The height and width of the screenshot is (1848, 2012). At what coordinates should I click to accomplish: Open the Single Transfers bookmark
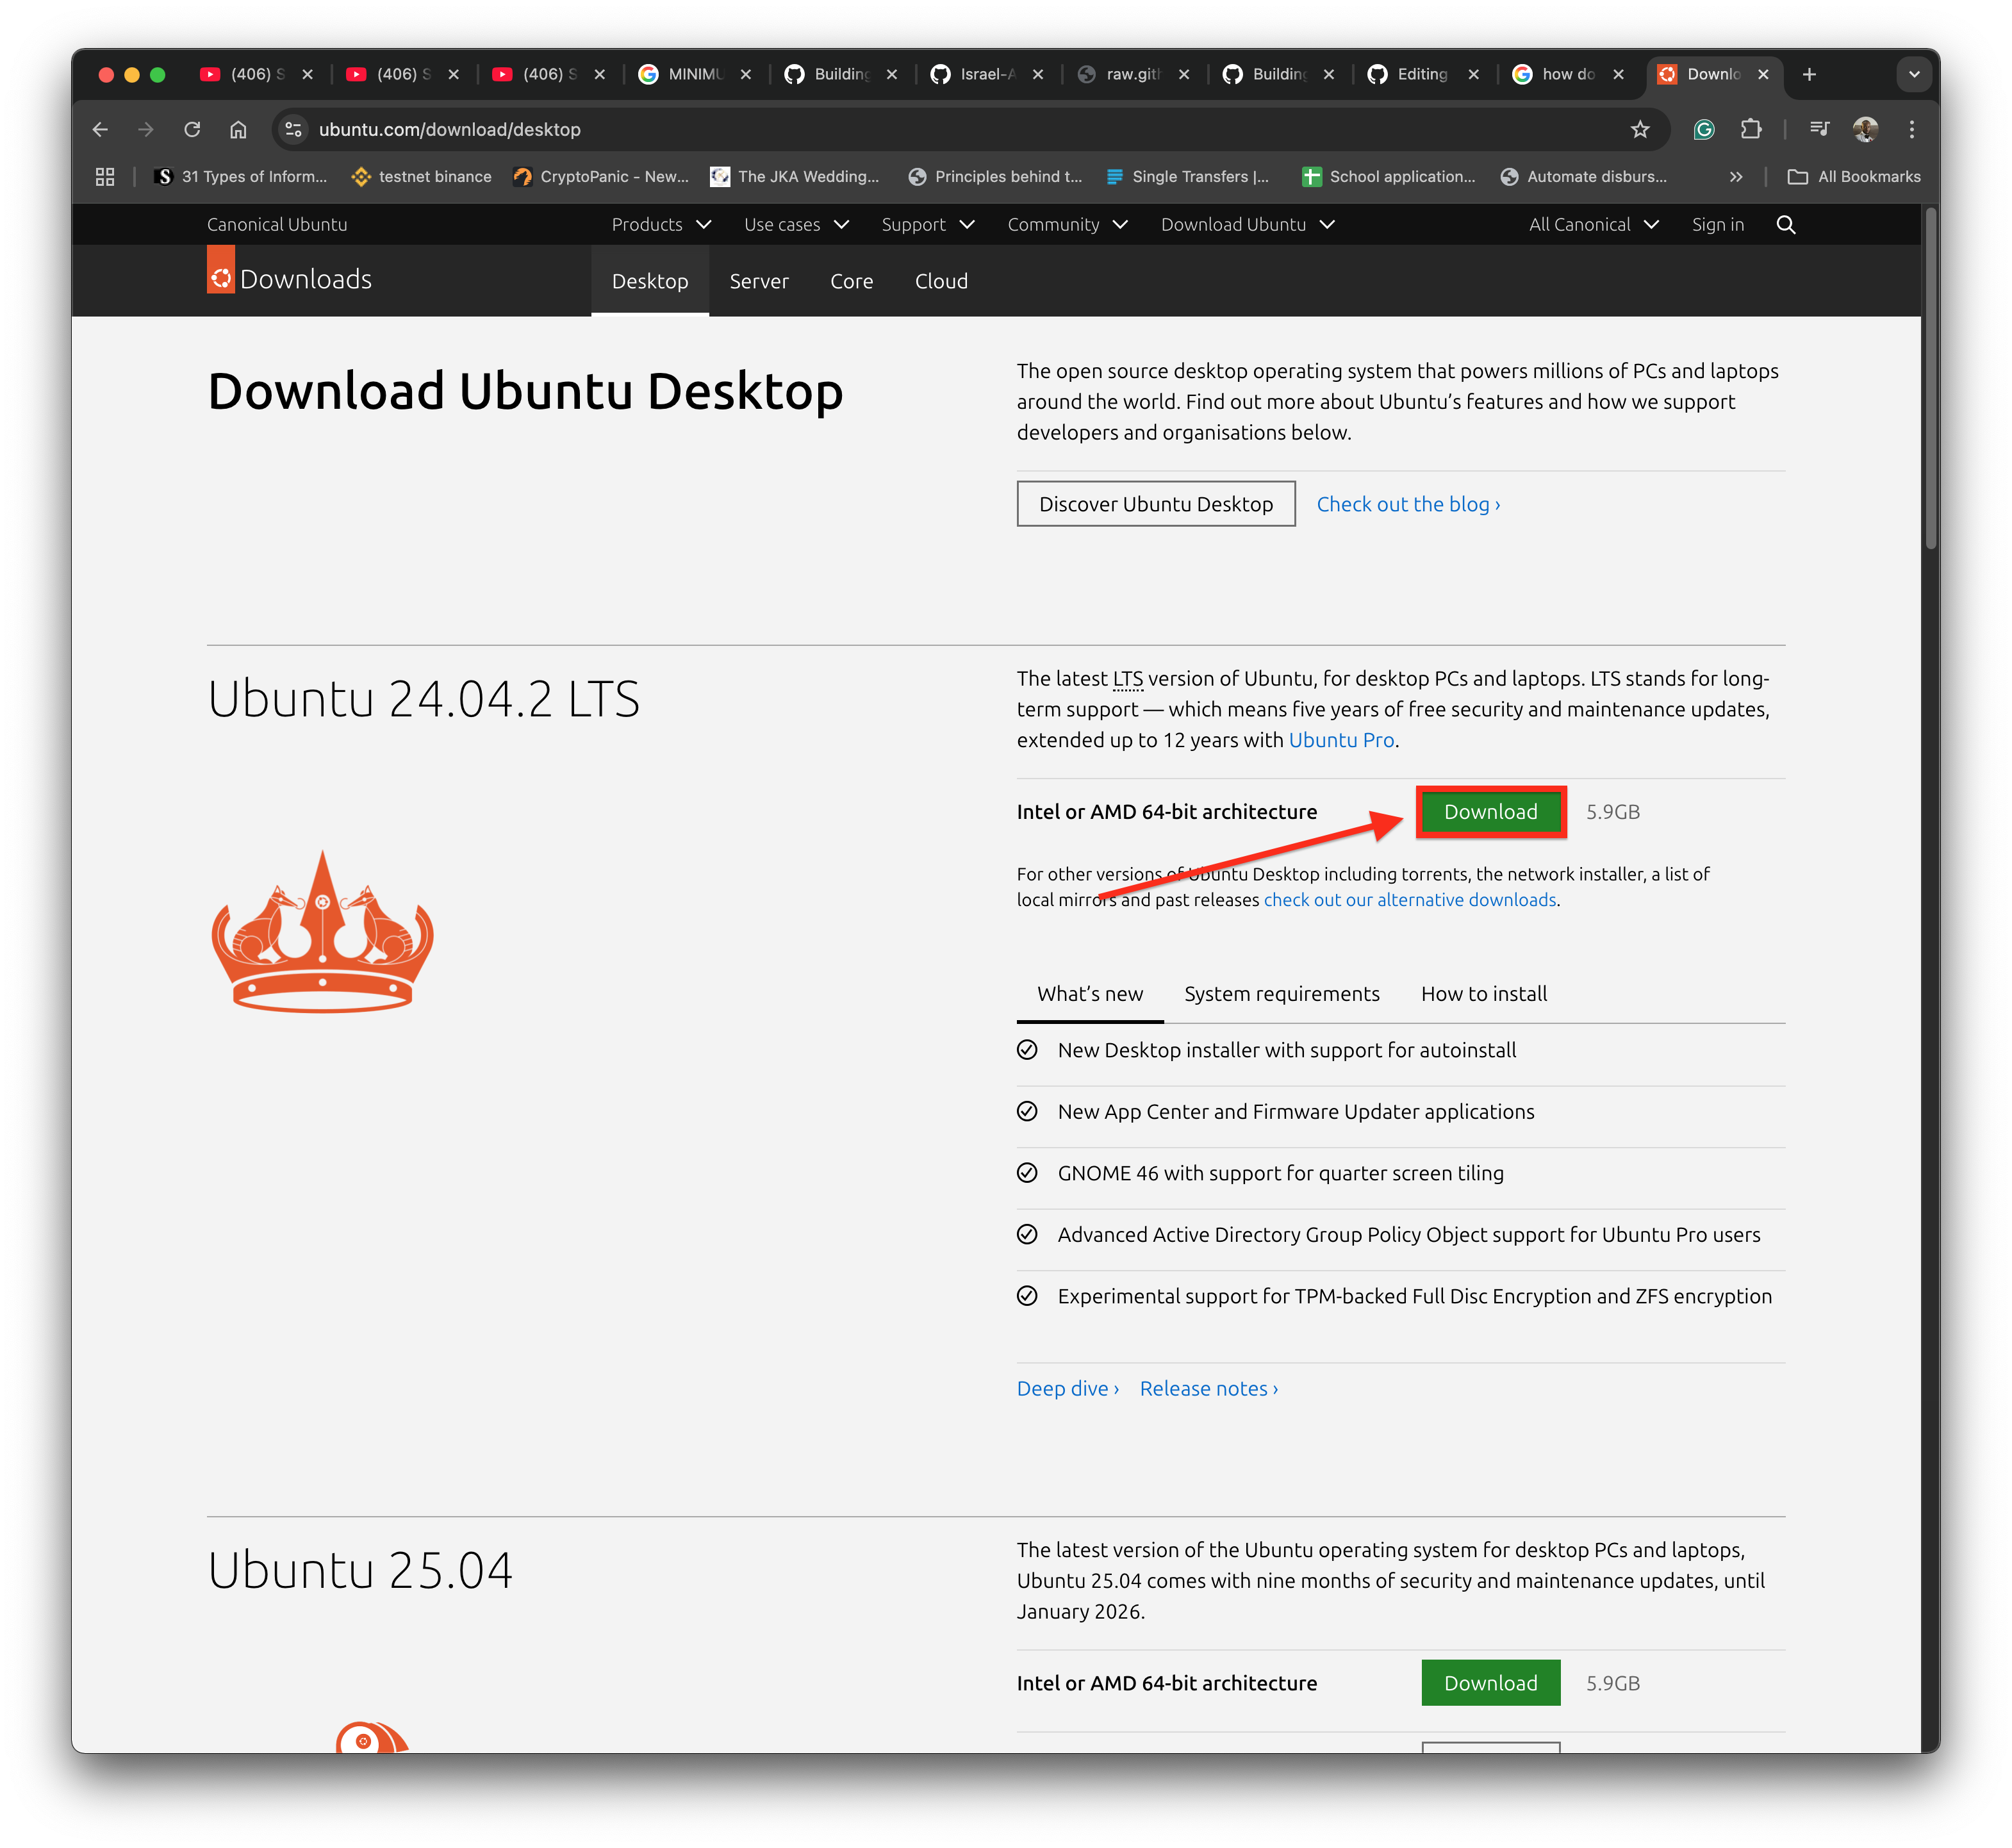tap(1187, 177)
